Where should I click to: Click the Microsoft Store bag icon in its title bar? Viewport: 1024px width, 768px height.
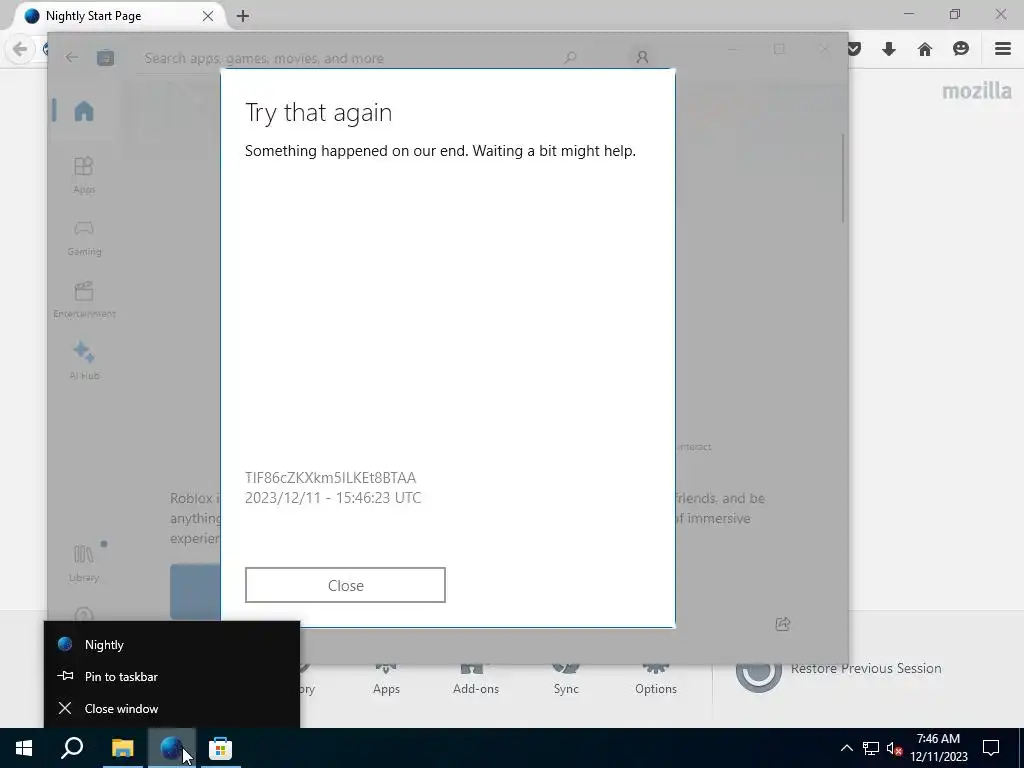105,57
